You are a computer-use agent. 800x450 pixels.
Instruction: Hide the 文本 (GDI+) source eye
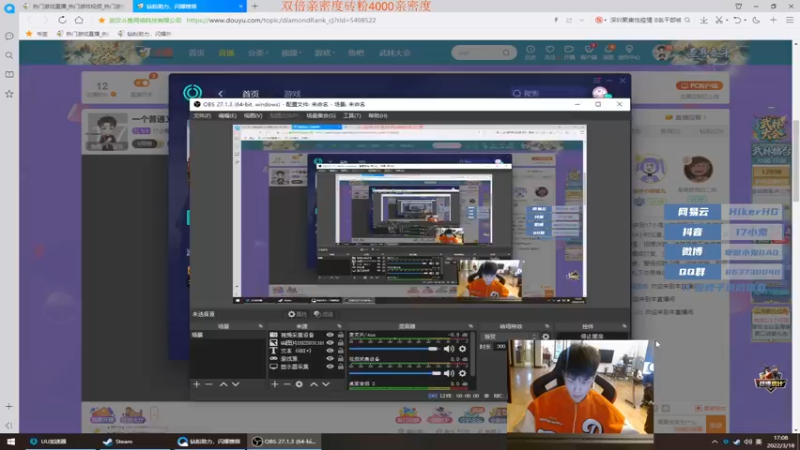click(330, 351)
